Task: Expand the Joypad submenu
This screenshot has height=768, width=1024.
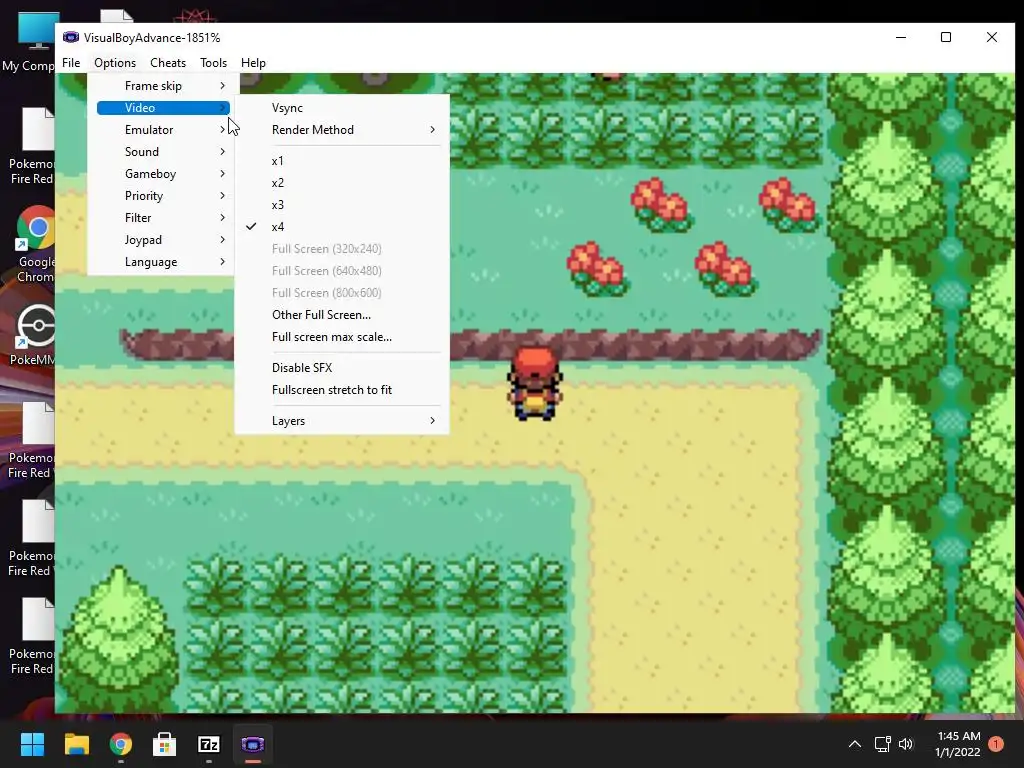Action: coord(163,240)
